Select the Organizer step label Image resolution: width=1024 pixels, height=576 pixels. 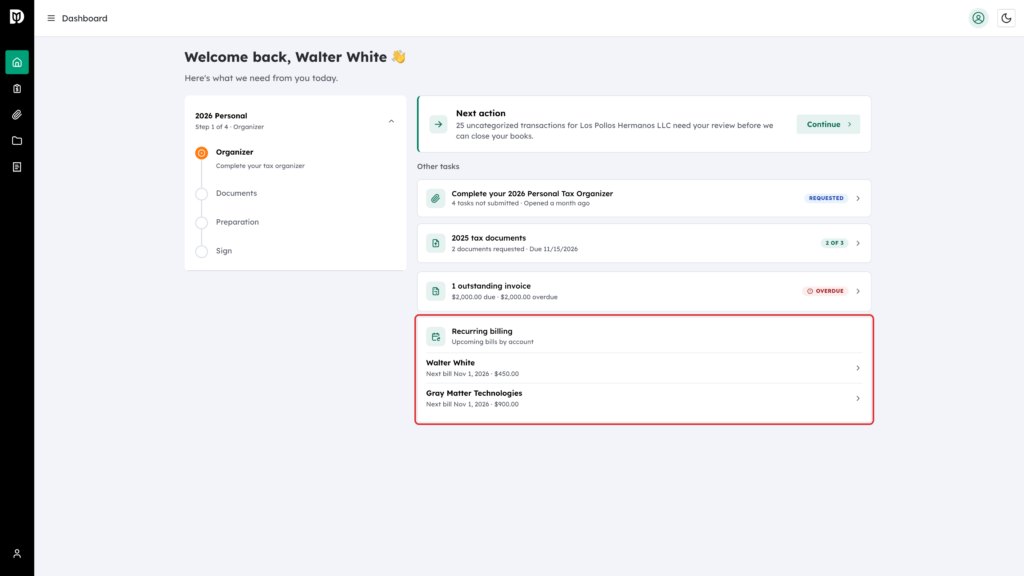(x=234, y=152)
